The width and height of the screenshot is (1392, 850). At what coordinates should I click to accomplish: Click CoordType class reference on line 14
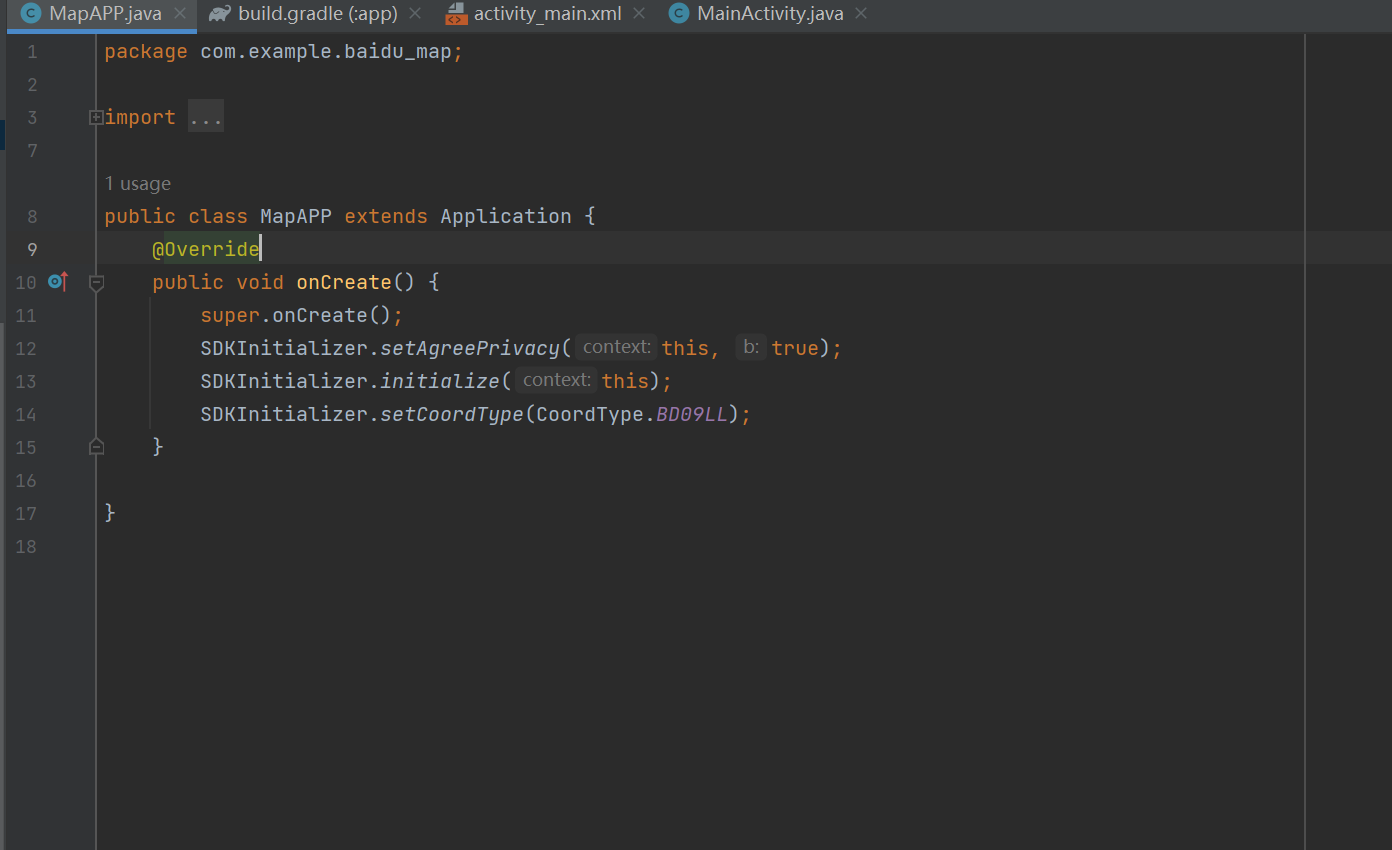(x=590, y=414)
